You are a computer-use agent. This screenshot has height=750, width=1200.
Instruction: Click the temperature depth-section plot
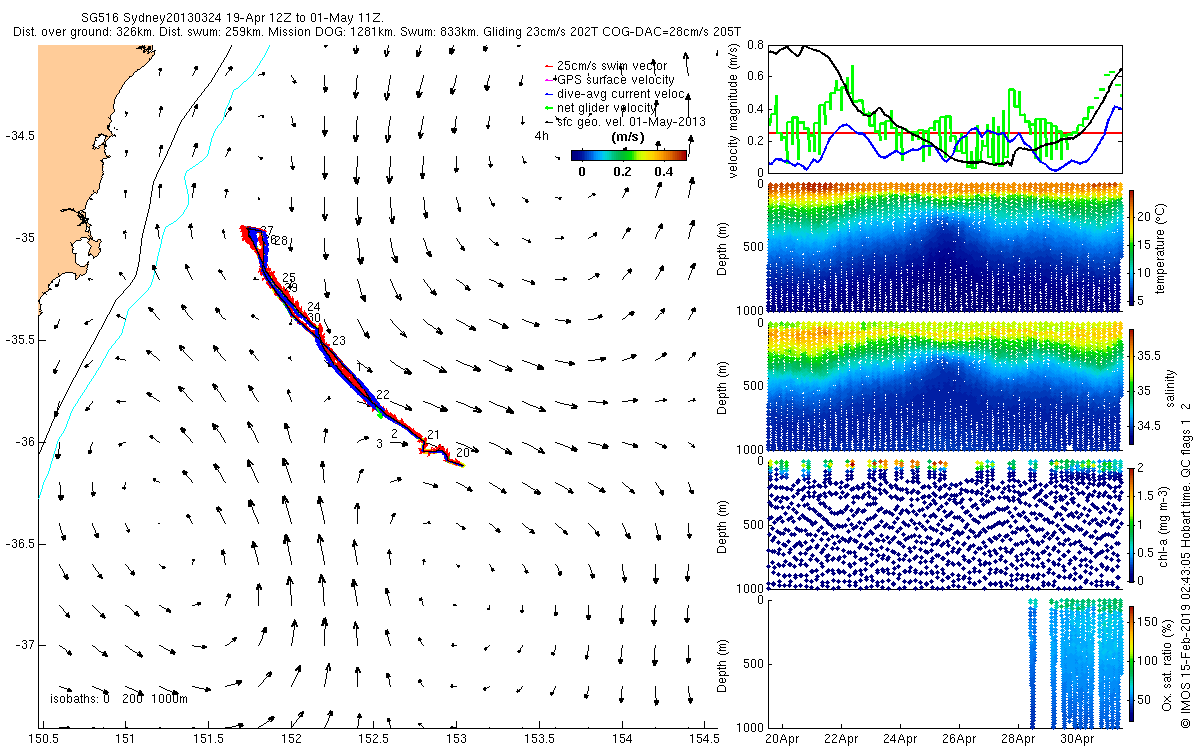pos(944,247)
